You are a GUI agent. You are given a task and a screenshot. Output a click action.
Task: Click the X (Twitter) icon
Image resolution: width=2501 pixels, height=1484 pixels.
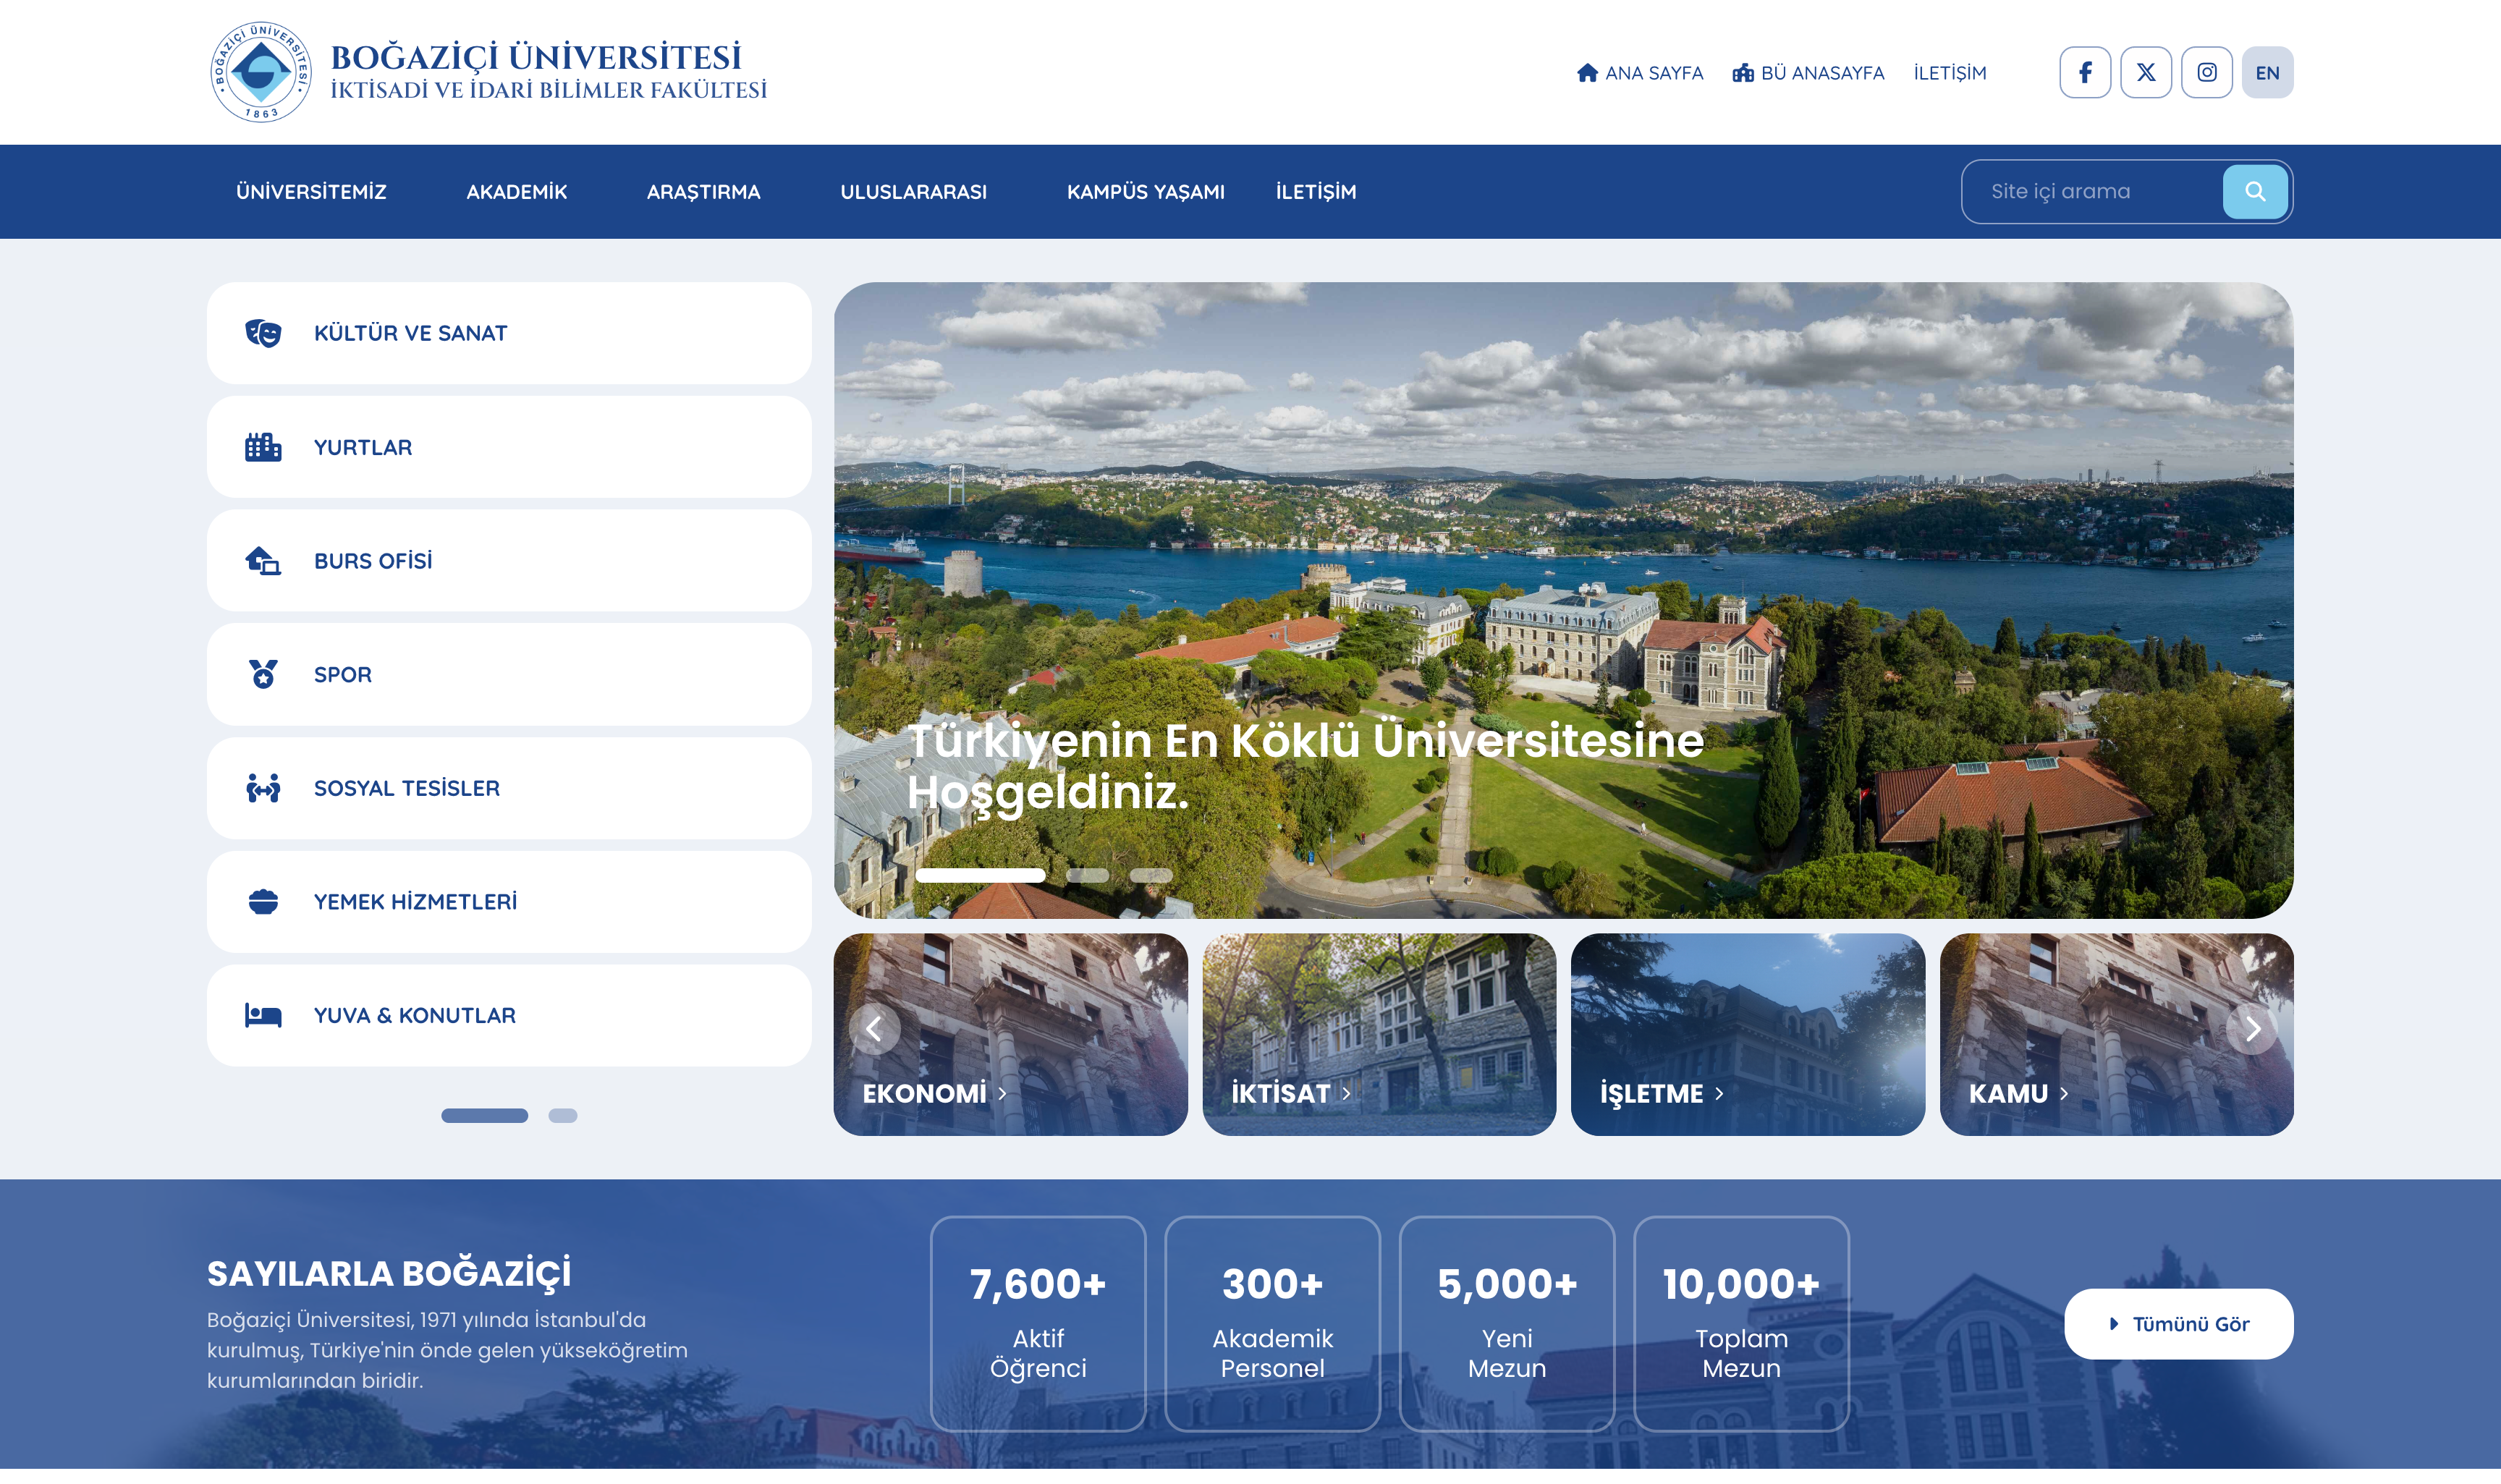[2145, 72]
